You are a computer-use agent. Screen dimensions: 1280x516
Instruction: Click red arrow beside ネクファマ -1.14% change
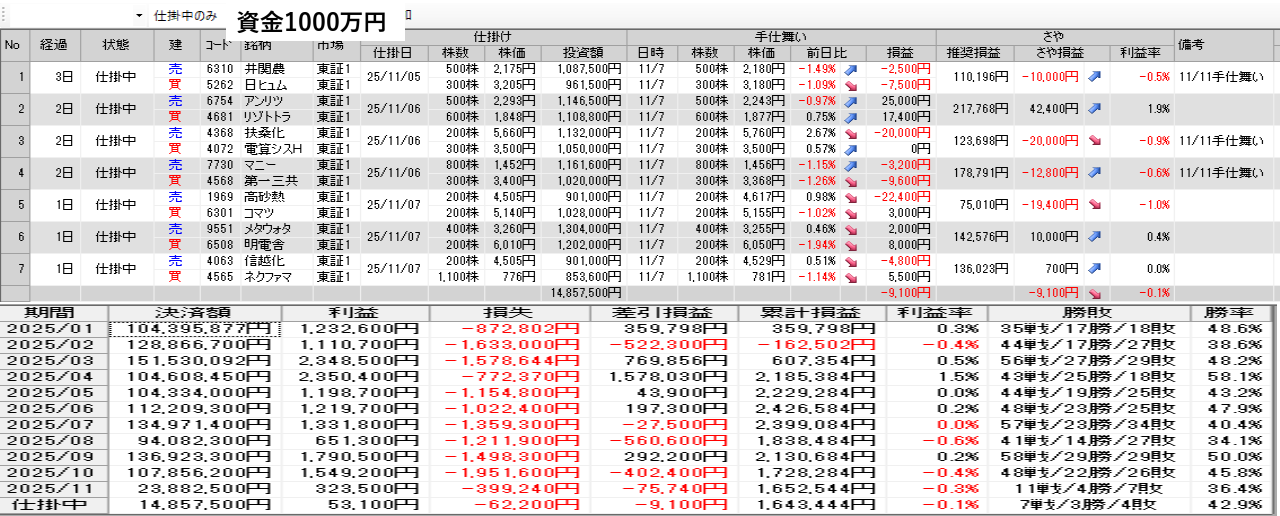tap(851, 277)
